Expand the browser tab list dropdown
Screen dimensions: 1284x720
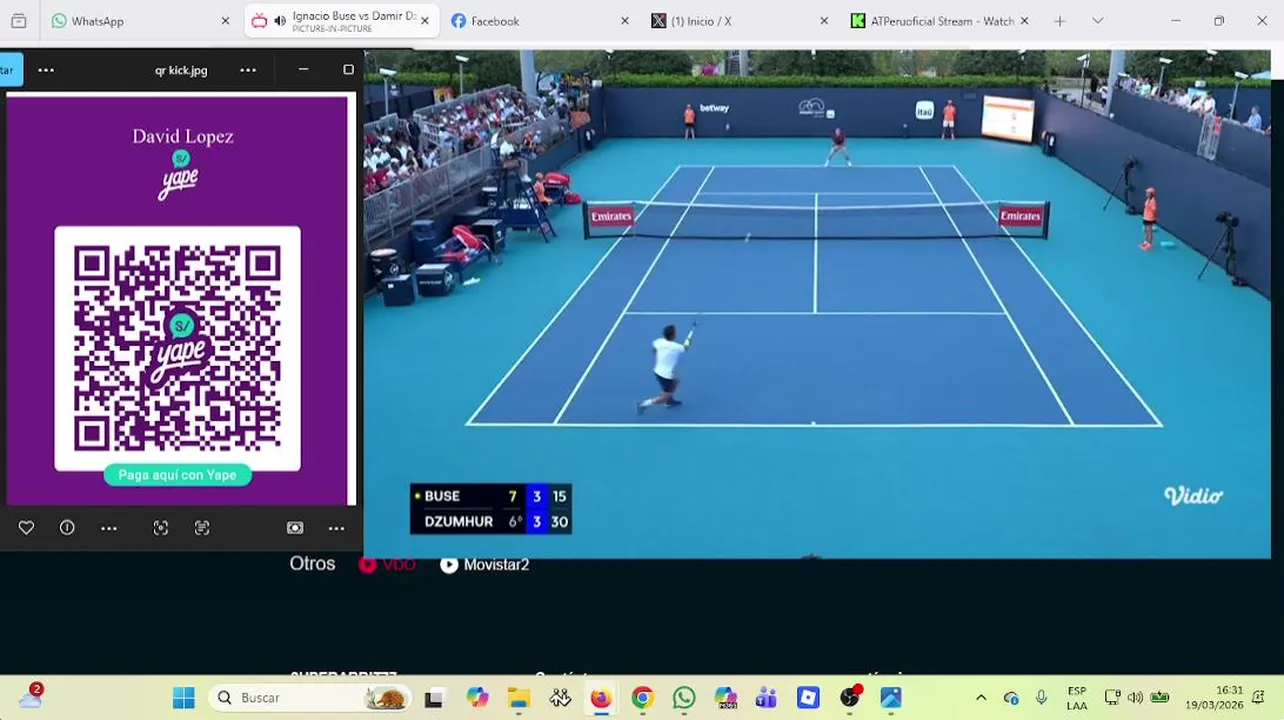[x=1097, y=21]
